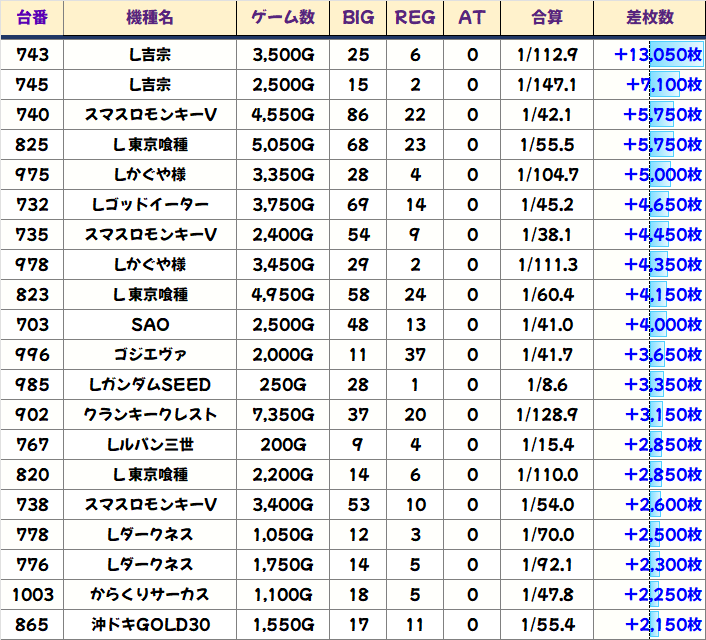Click the 1/38.1 combined rate cell
Image resolution: width=706 pixels, height=640 pixels.
coord(547,235)
